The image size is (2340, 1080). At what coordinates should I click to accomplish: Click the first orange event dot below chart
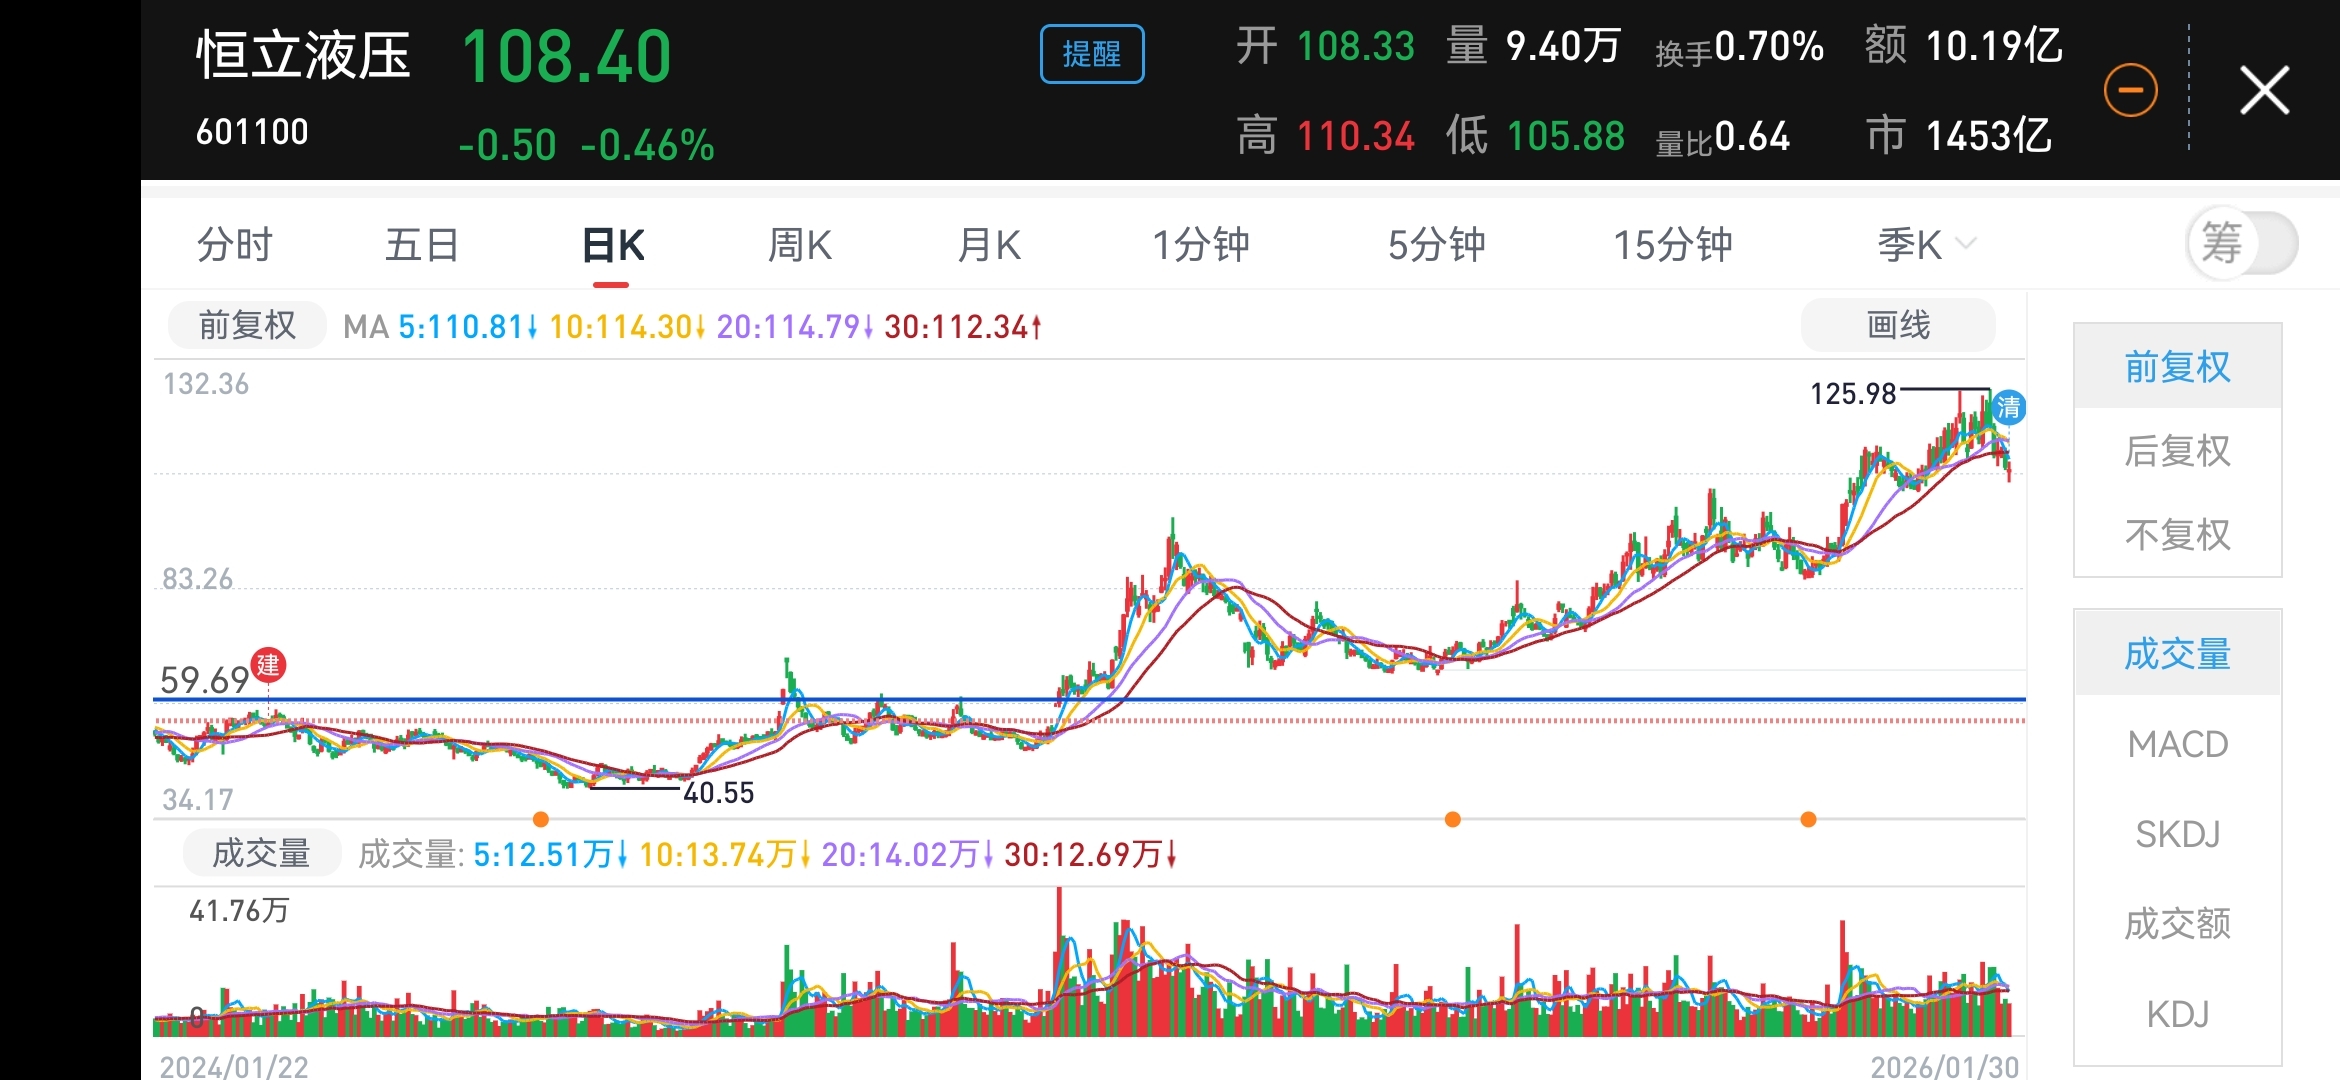(541, 820)
